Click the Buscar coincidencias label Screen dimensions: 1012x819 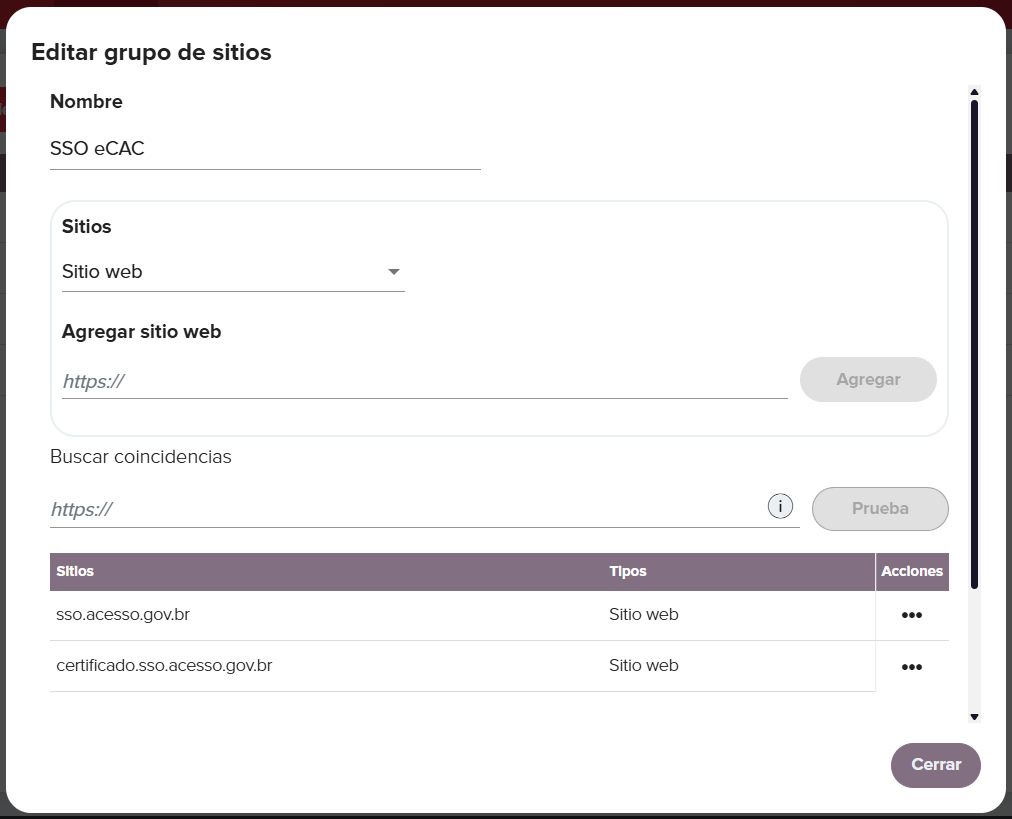coord(141,456)
